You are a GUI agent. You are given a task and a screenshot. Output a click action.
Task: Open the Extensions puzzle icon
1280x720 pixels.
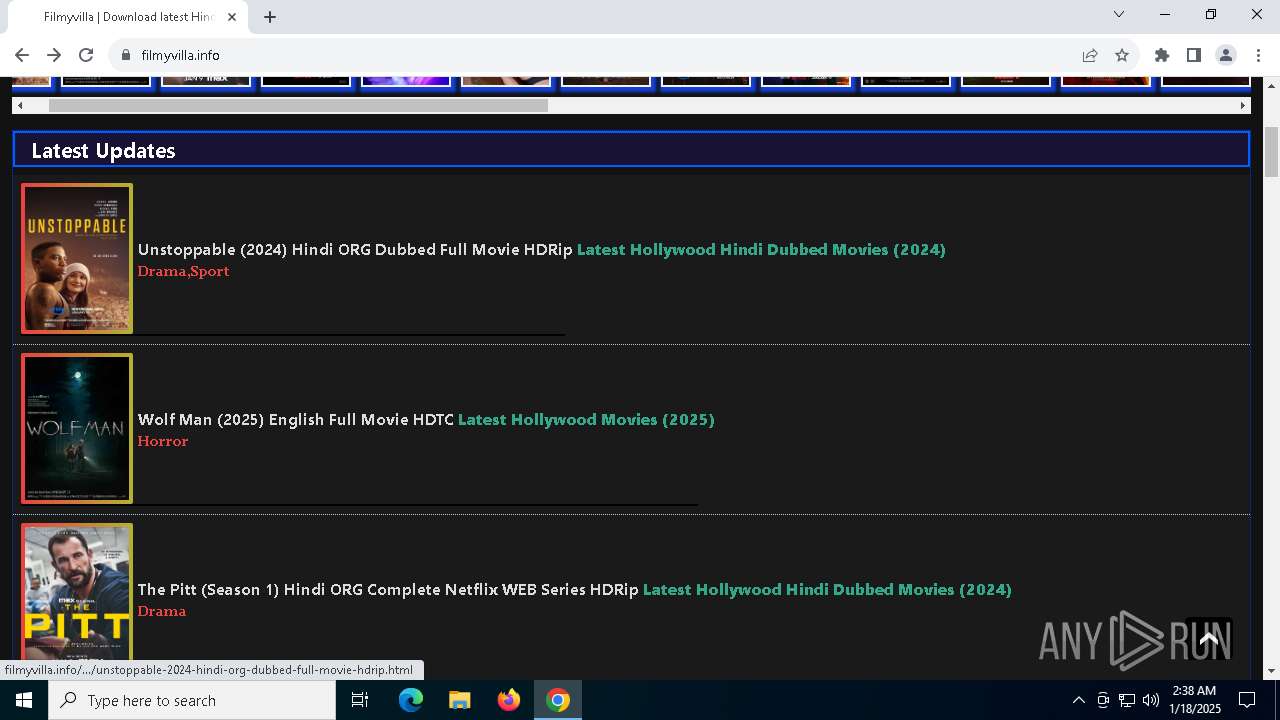(1162, 55)
